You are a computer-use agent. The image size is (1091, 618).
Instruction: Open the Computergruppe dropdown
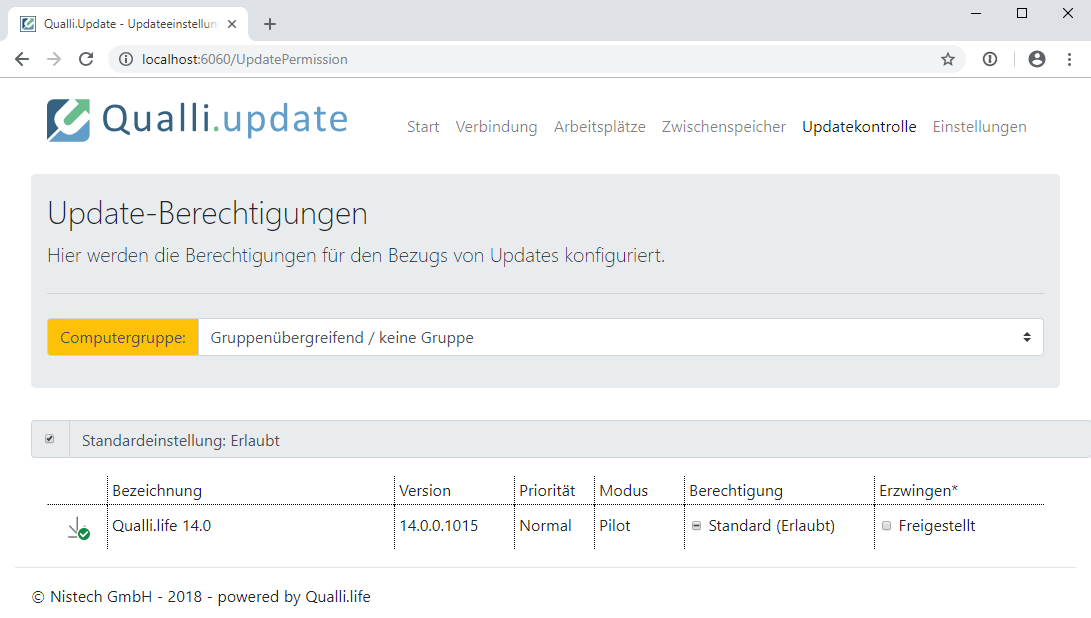(x=620, y=338)
